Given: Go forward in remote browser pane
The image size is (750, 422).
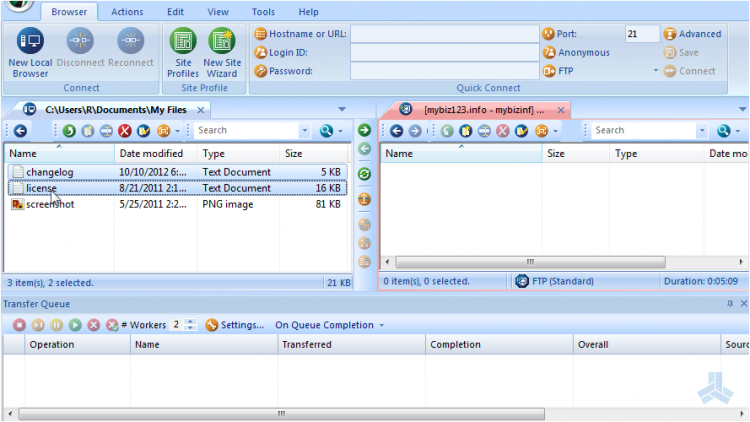Looking at the screenshot, I should pyautogui.click(x=415, y=131).
